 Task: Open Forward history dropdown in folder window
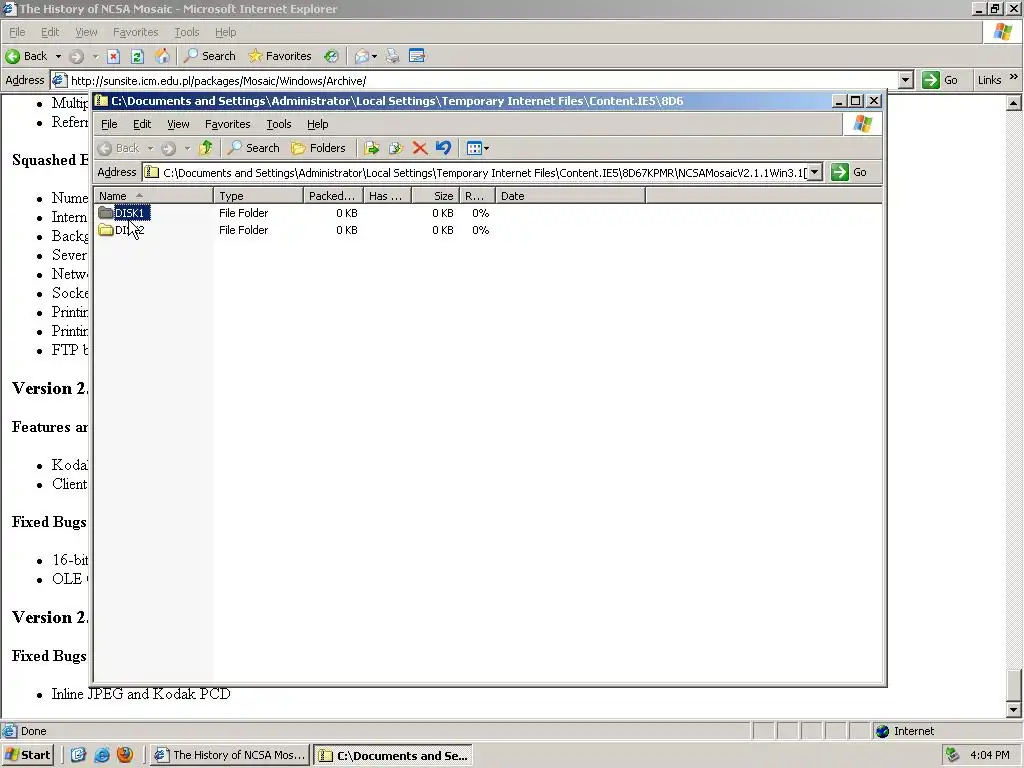point(187,148)
